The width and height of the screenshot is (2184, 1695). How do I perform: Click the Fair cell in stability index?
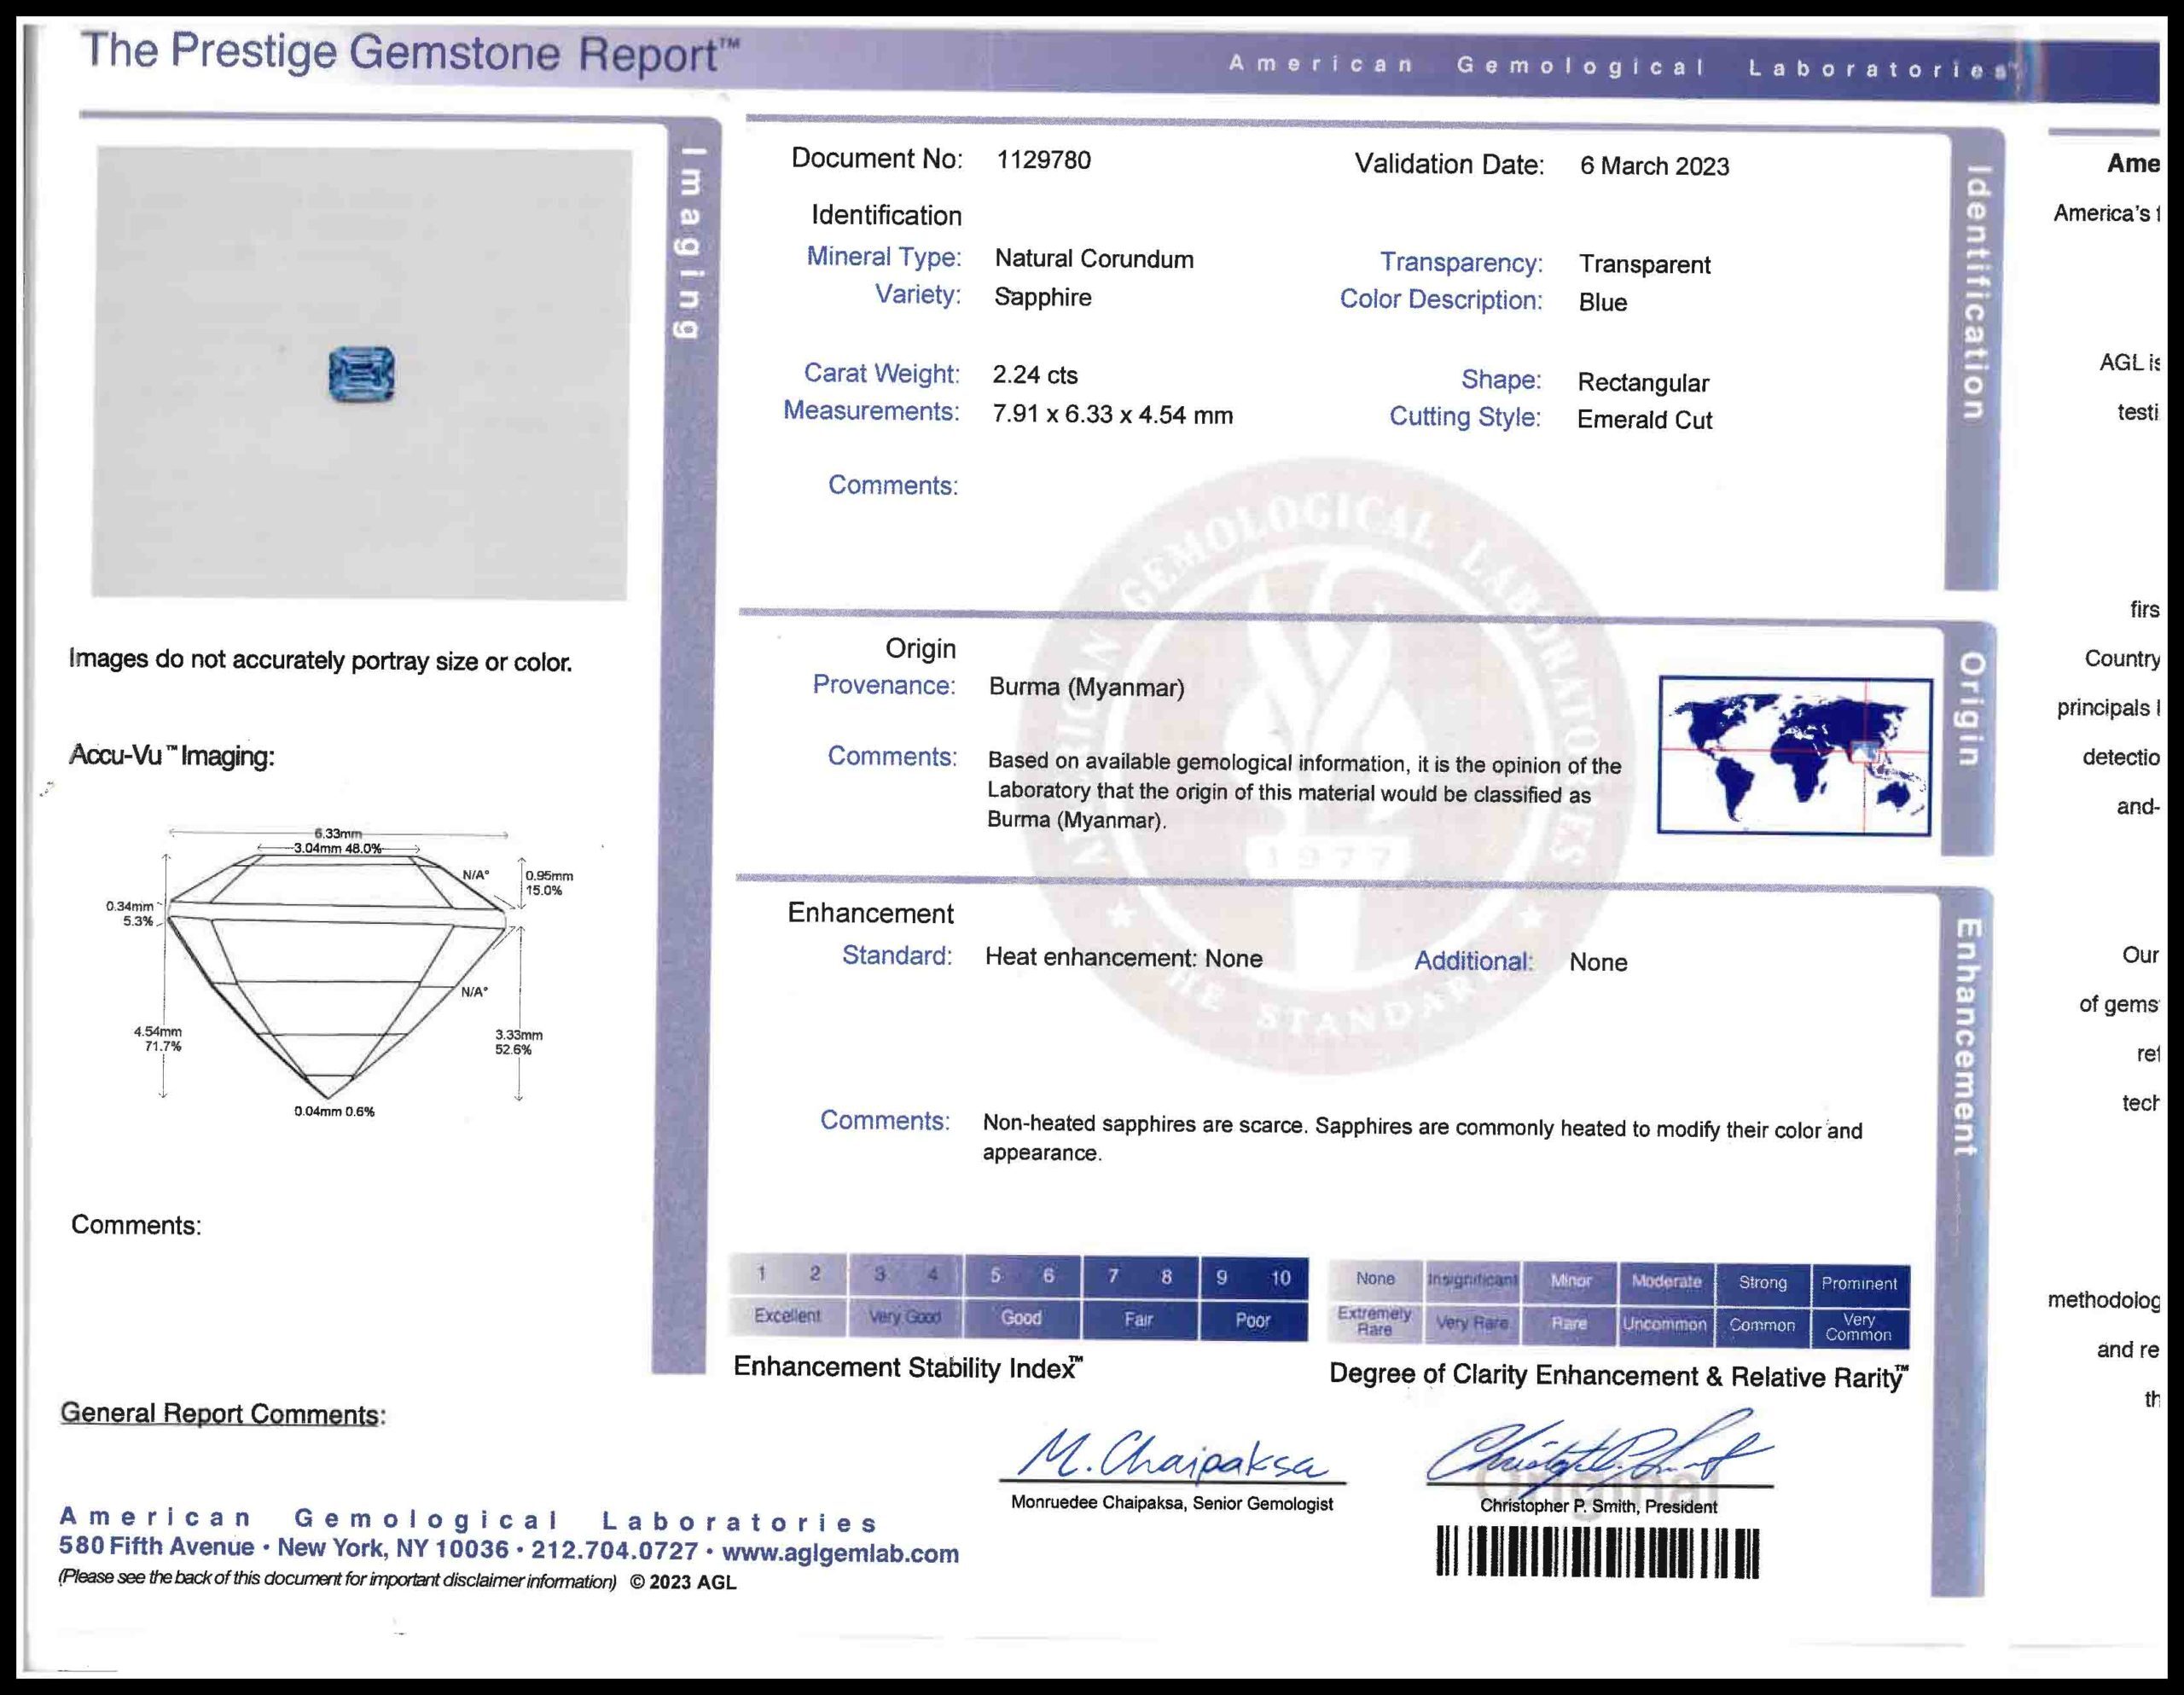[x=1139, y=1320]
